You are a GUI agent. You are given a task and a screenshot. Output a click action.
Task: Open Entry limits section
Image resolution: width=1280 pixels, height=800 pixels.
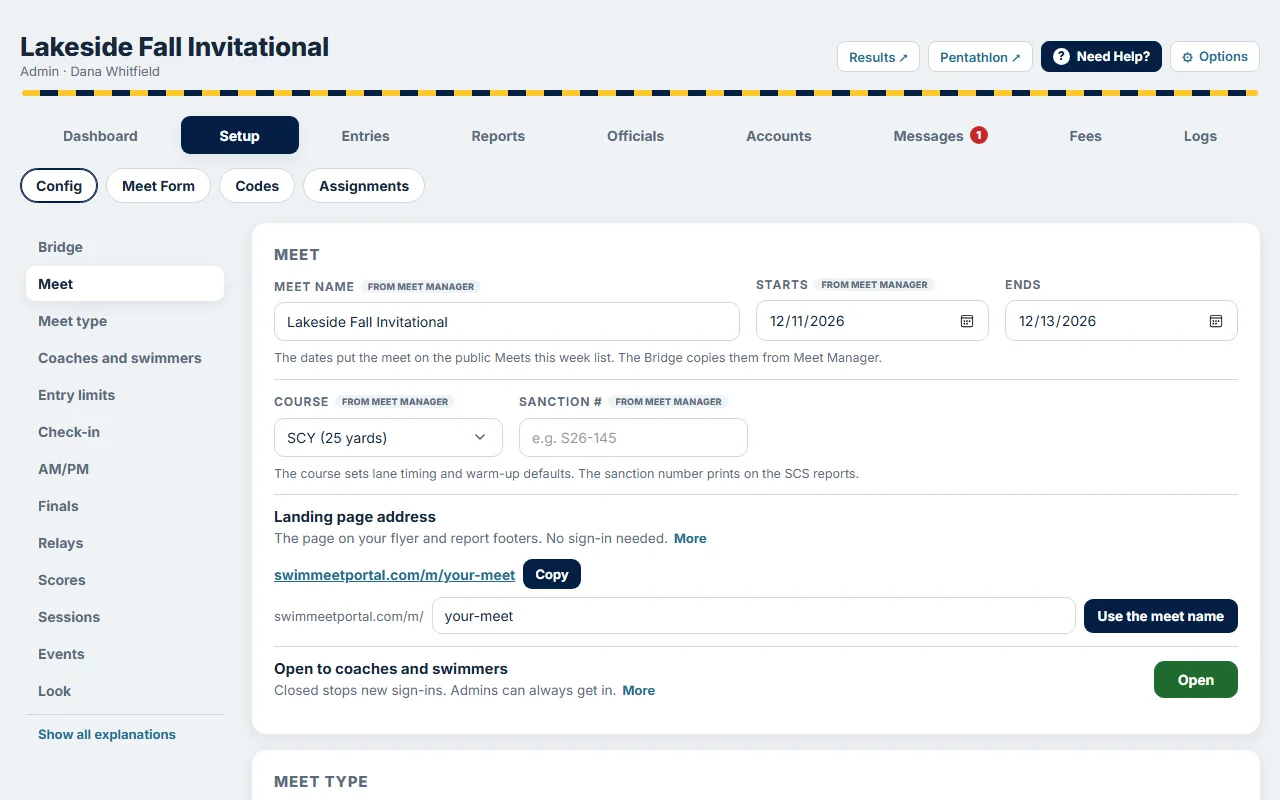click(x=125, y=395)
